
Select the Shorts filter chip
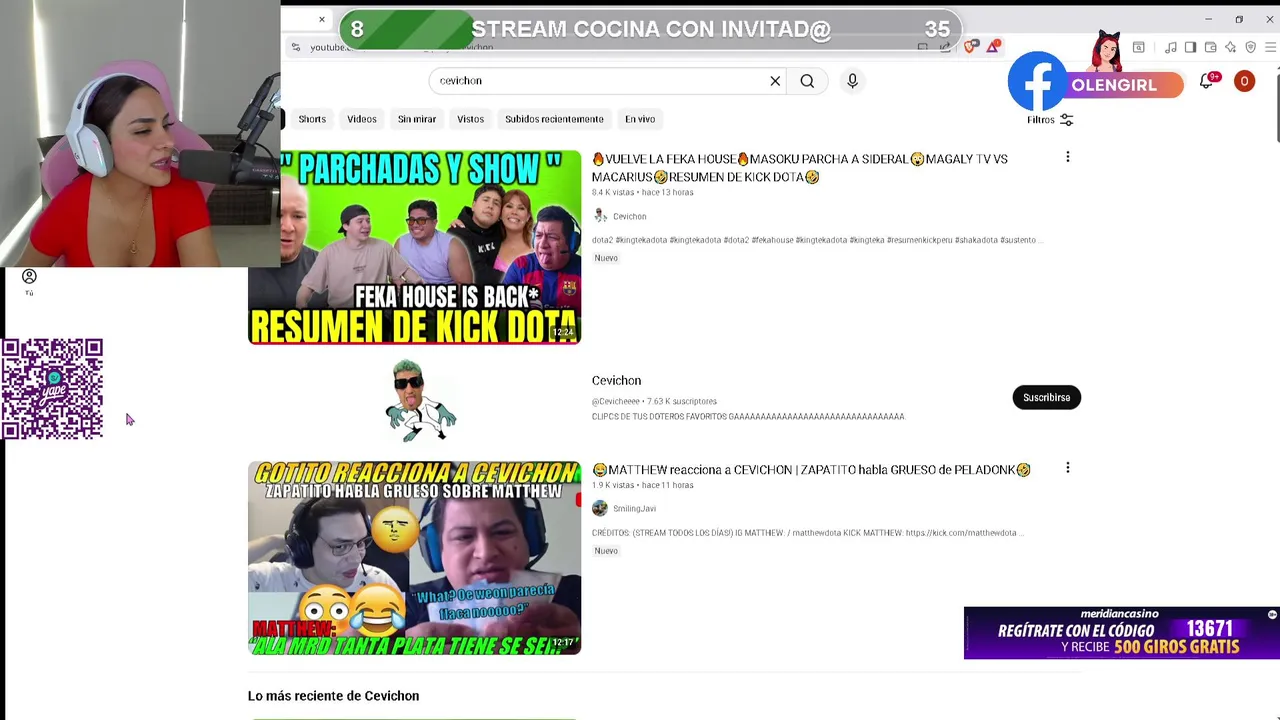pos(312,119)
